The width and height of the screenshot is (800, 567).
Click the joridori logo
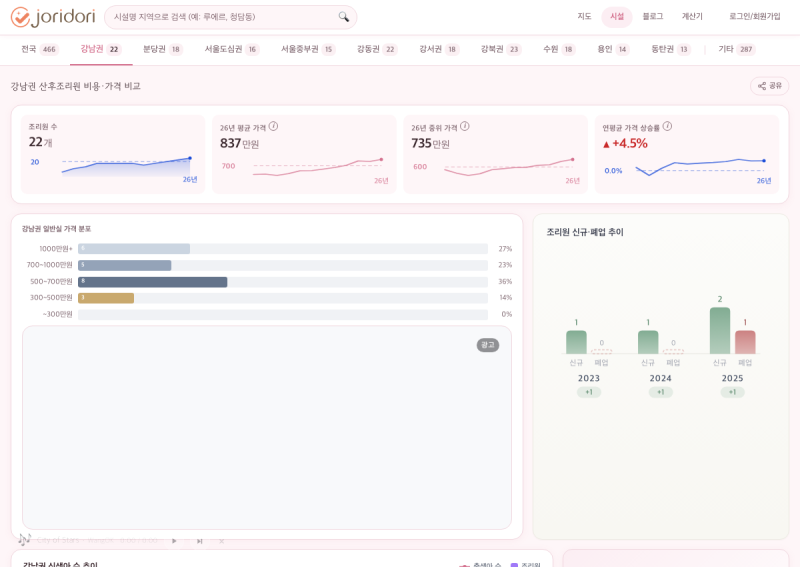tap(53, 17)
